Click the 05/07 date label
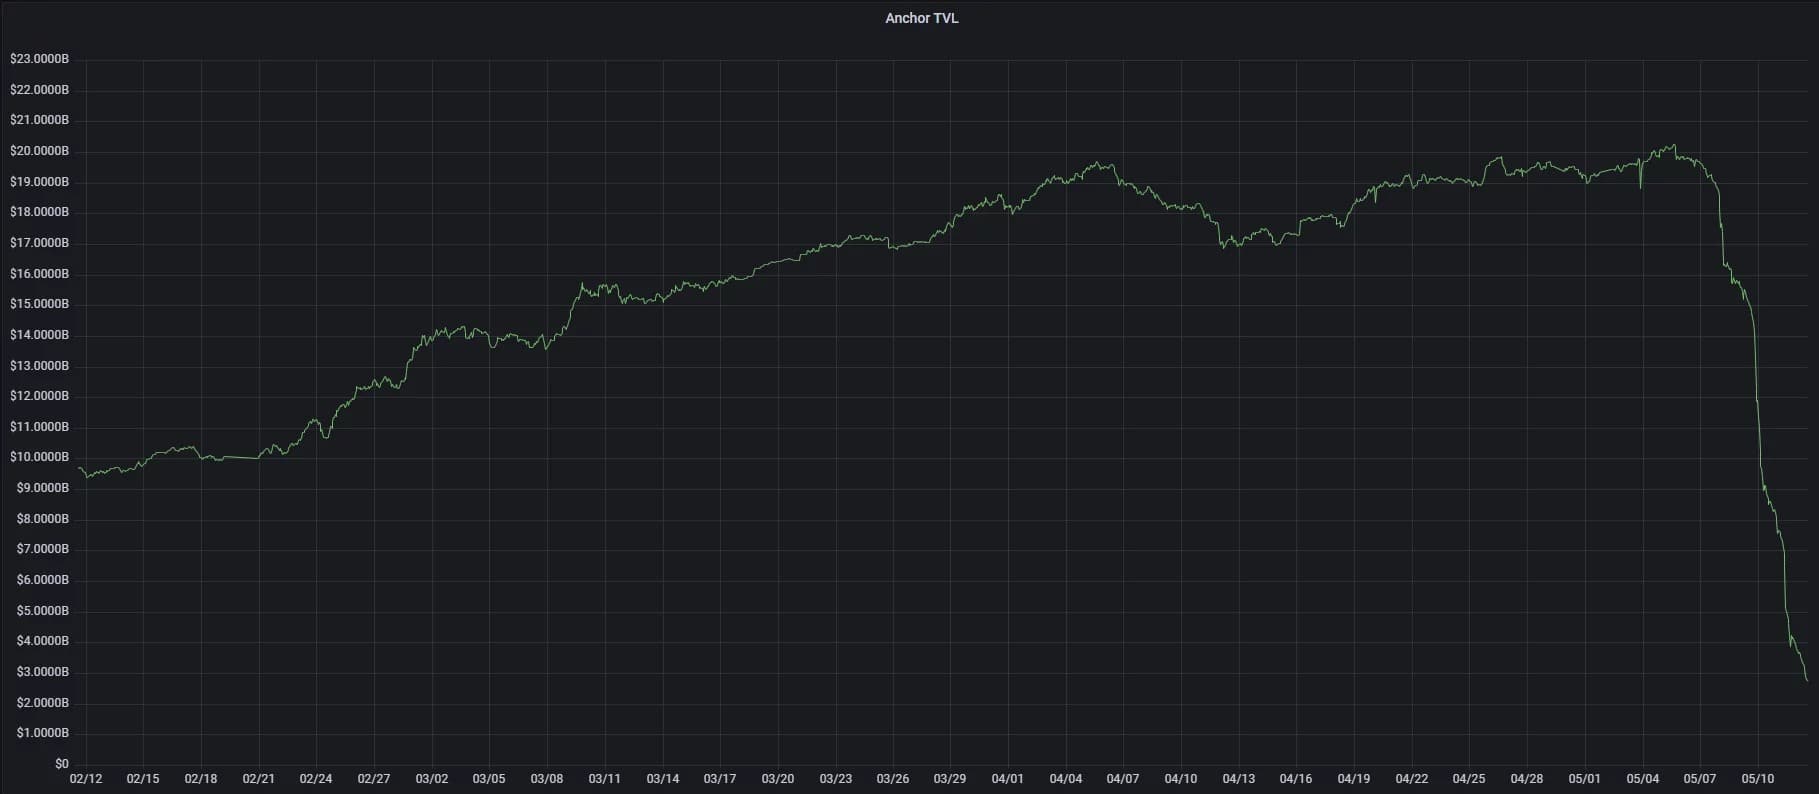Image resolution: width=1819 pixels, height=794 pixels. tap(1700, 779)
